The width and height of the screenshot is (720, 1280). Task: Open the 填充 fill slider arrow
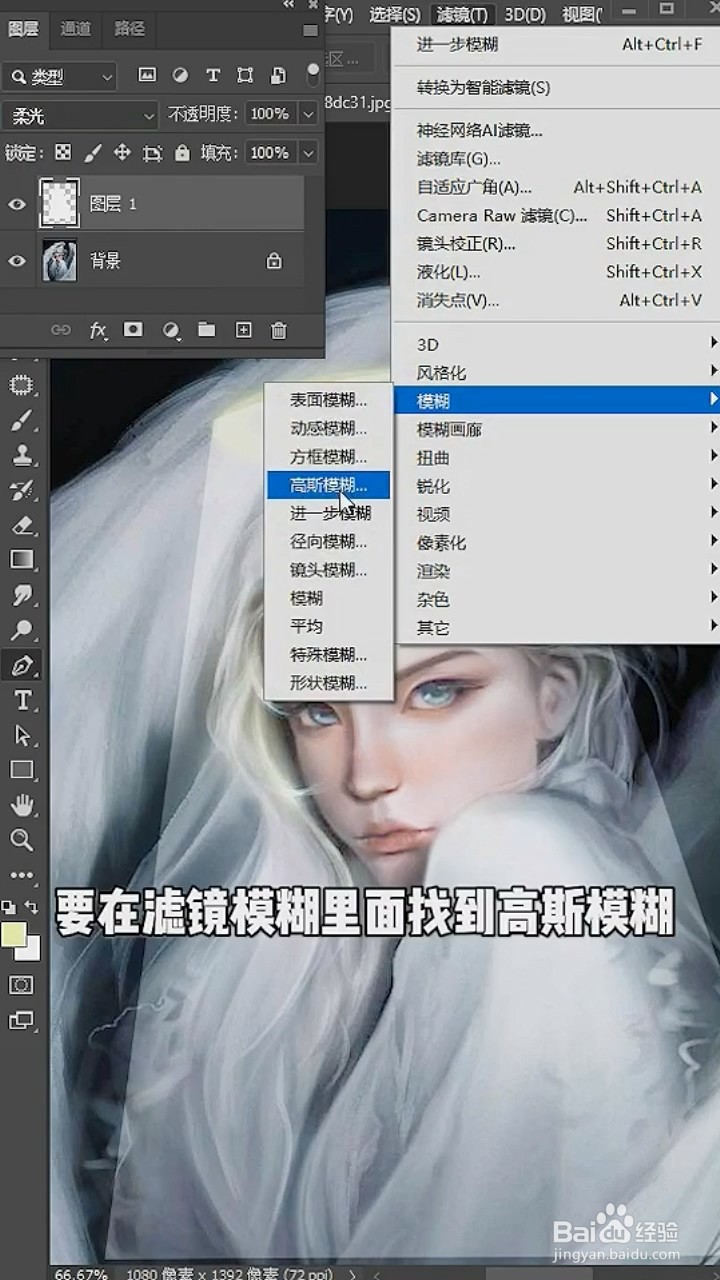[x=308, y=153]
